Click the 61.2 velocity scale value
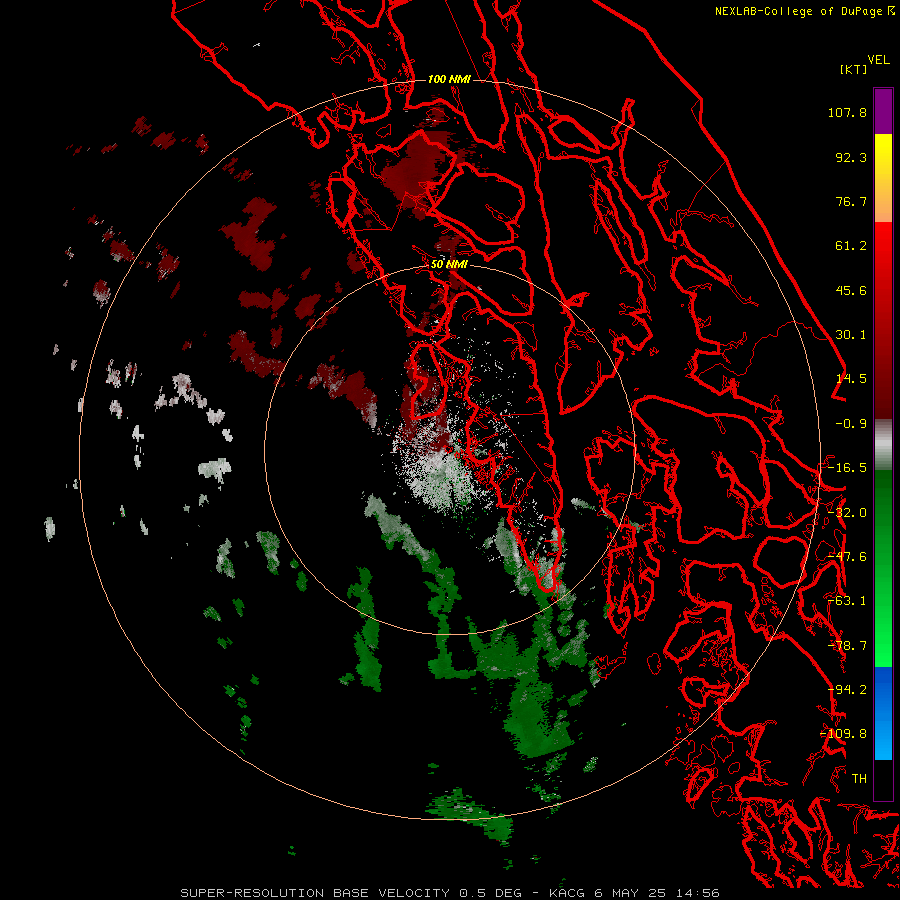 (851, 246)
